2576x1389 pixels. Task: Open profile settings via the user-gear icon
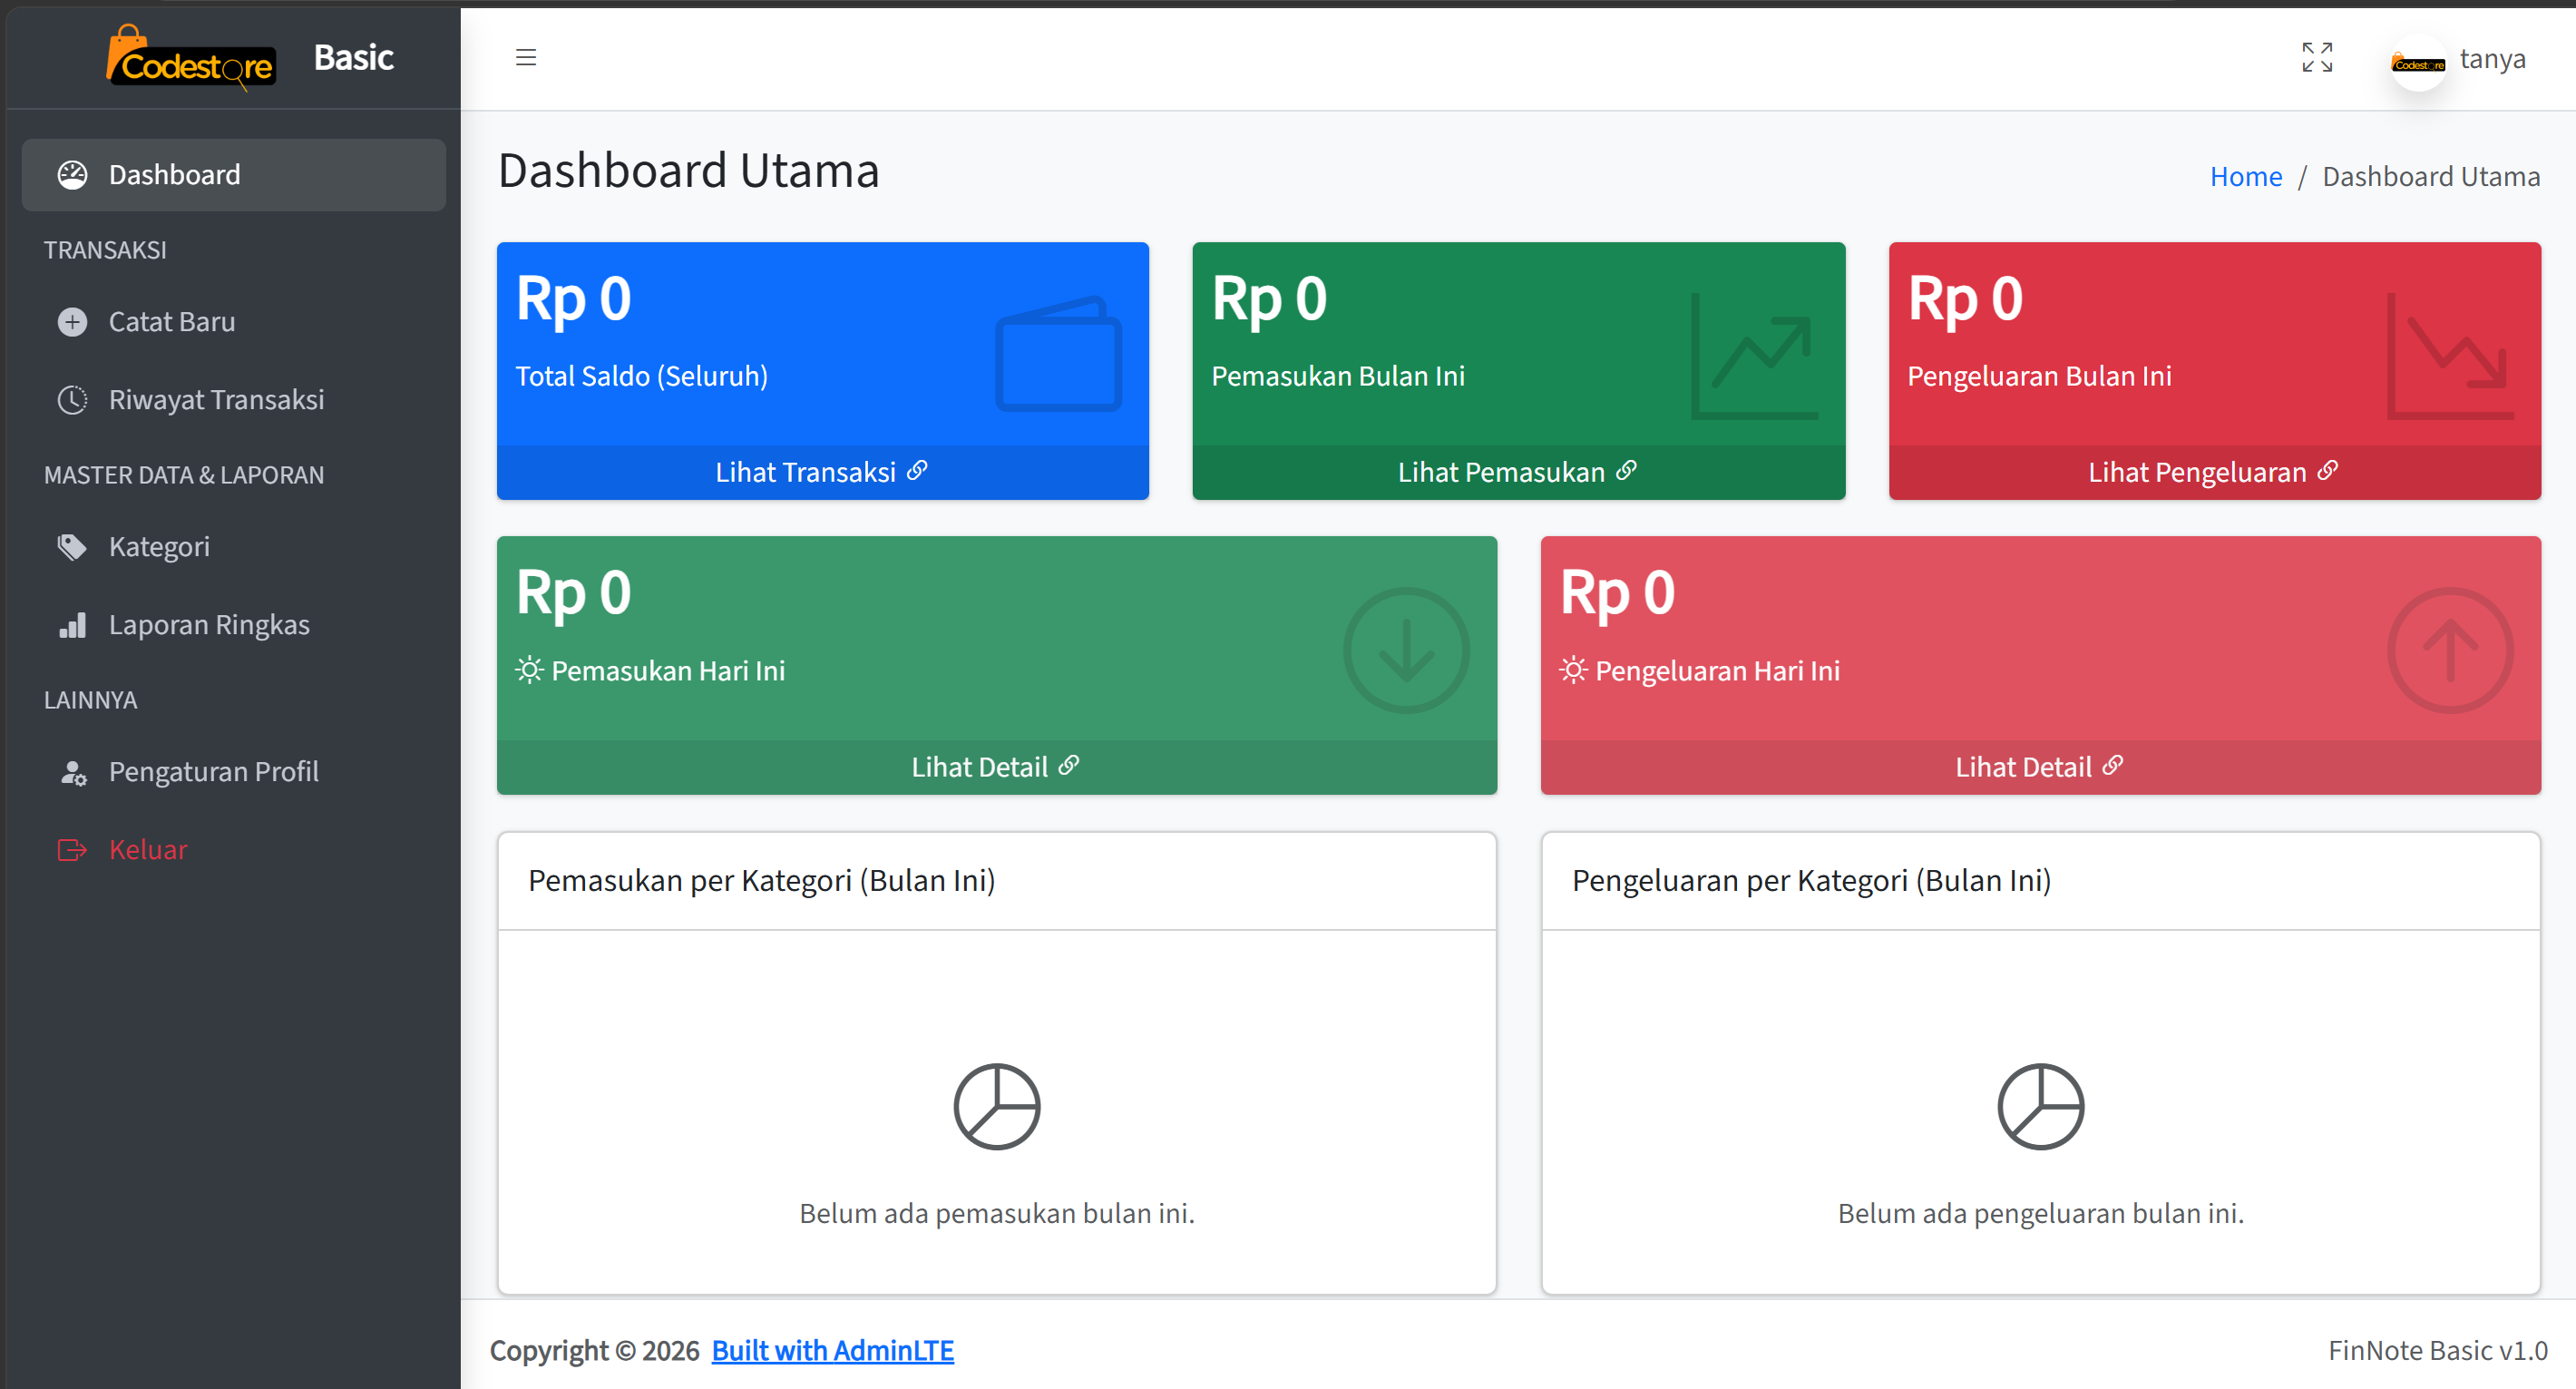(73, 771)
